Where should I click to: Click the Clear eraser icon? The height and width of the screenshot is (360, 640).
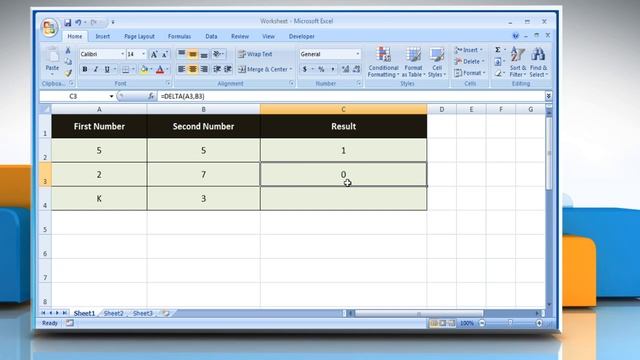(x=498, y=73)
